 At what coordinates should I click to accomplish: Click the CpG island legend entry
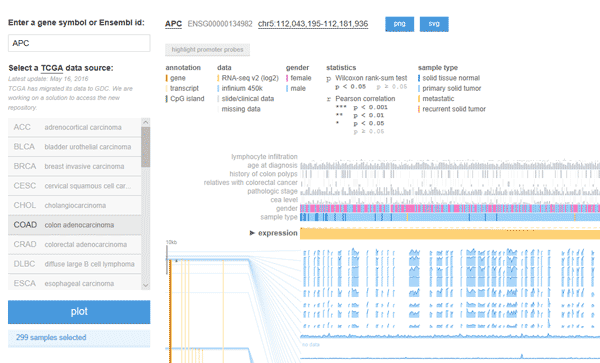click(x=185, y=99)
